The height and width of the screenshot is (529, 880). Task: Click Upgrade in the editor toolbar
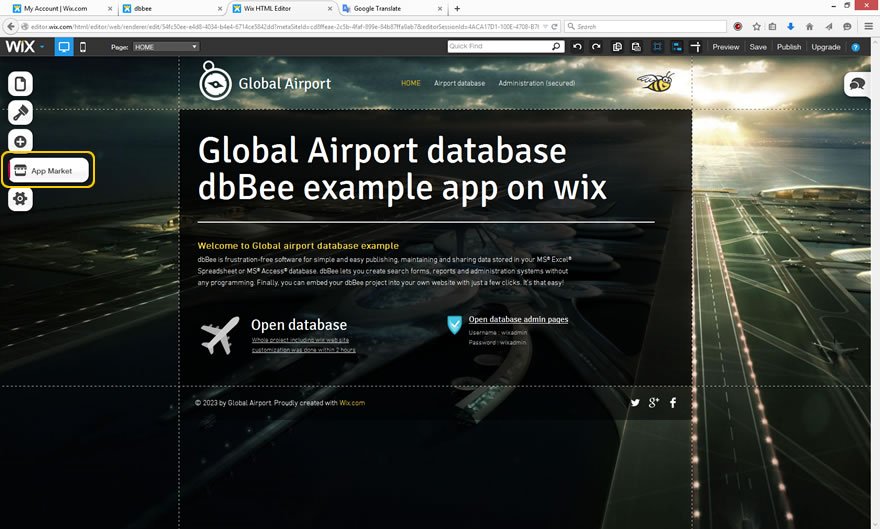[x=826, y=47]
